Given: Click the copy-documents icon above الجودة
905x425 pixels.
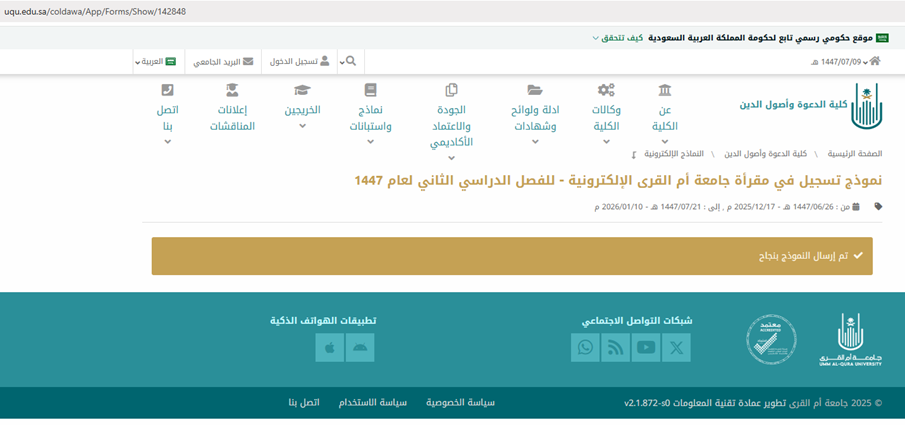Looking at the screenshot, I should click(451, 90).
